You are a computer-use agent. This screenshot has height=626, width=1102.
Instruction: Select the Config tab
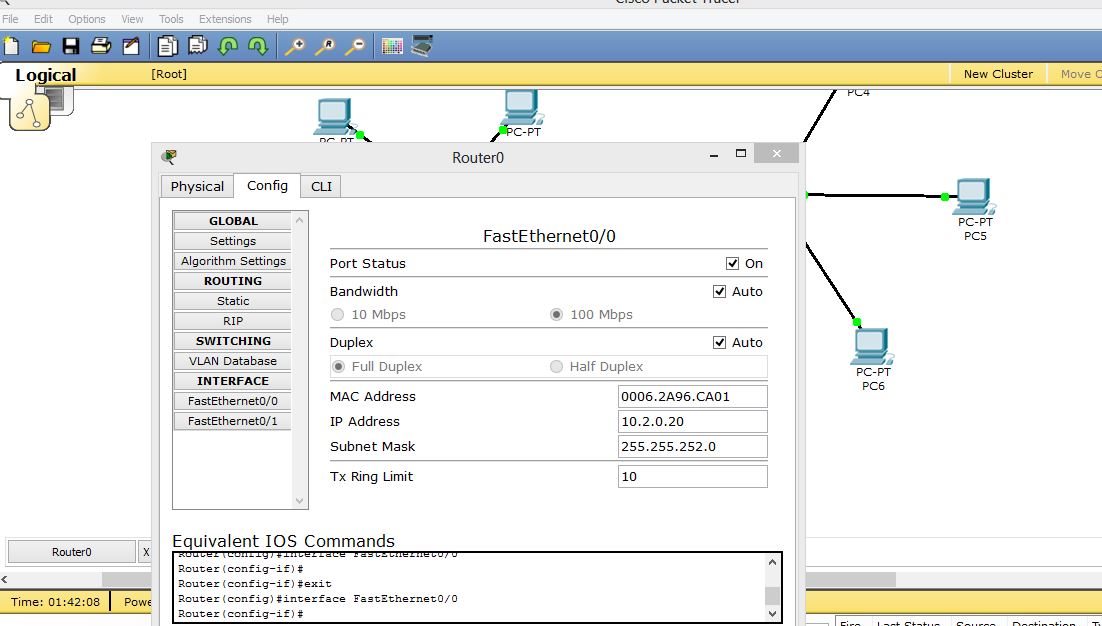coord(267,185)
